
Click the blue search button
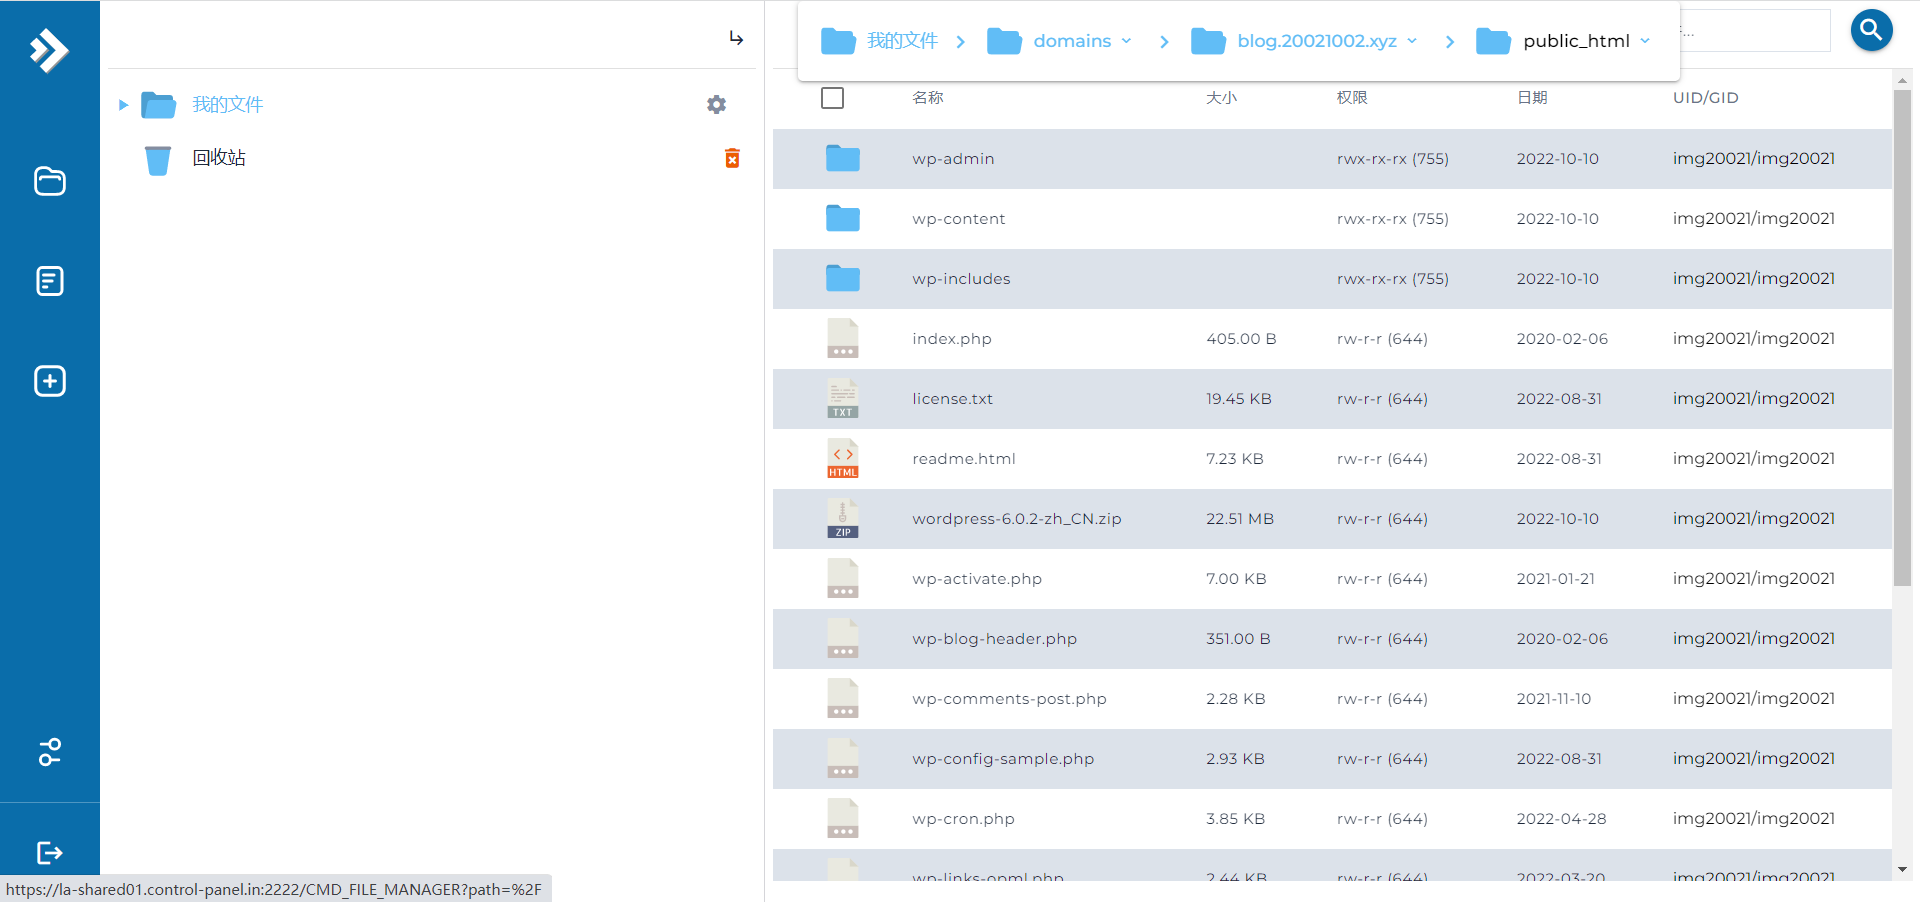tap(1871, 30)
